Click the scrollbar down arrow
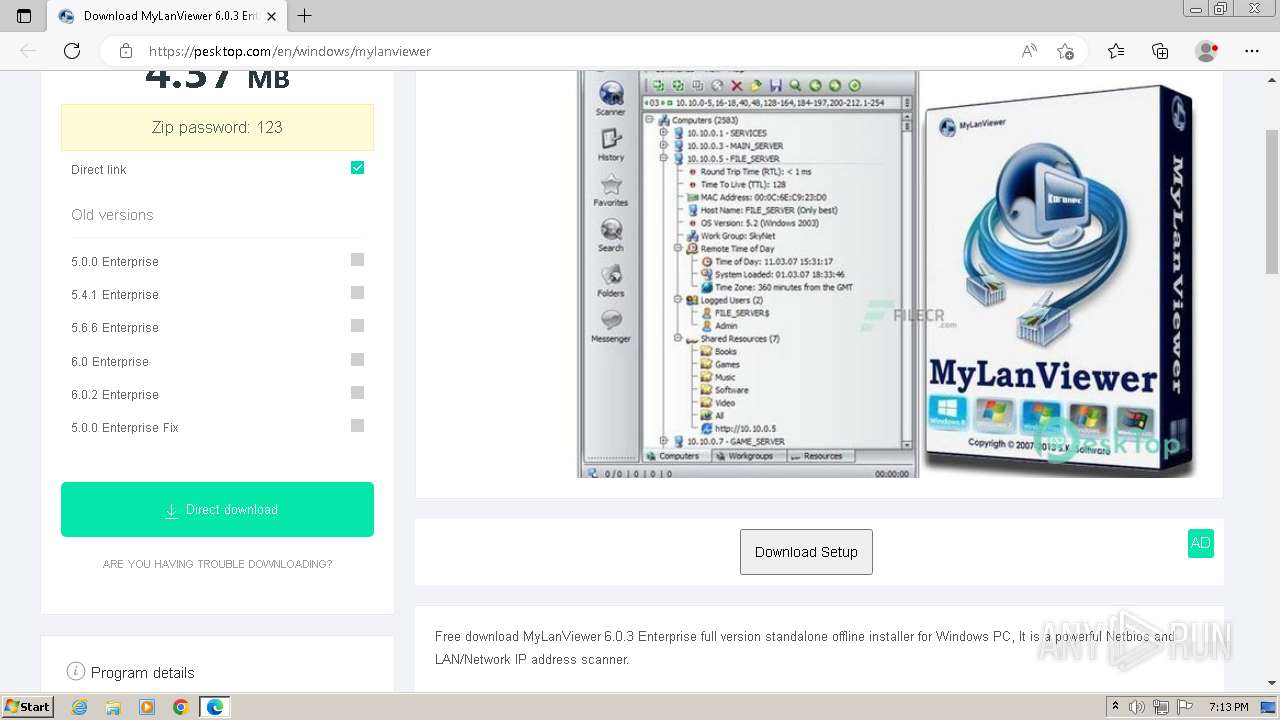1280x720 pixels. tap(1272, 683)
